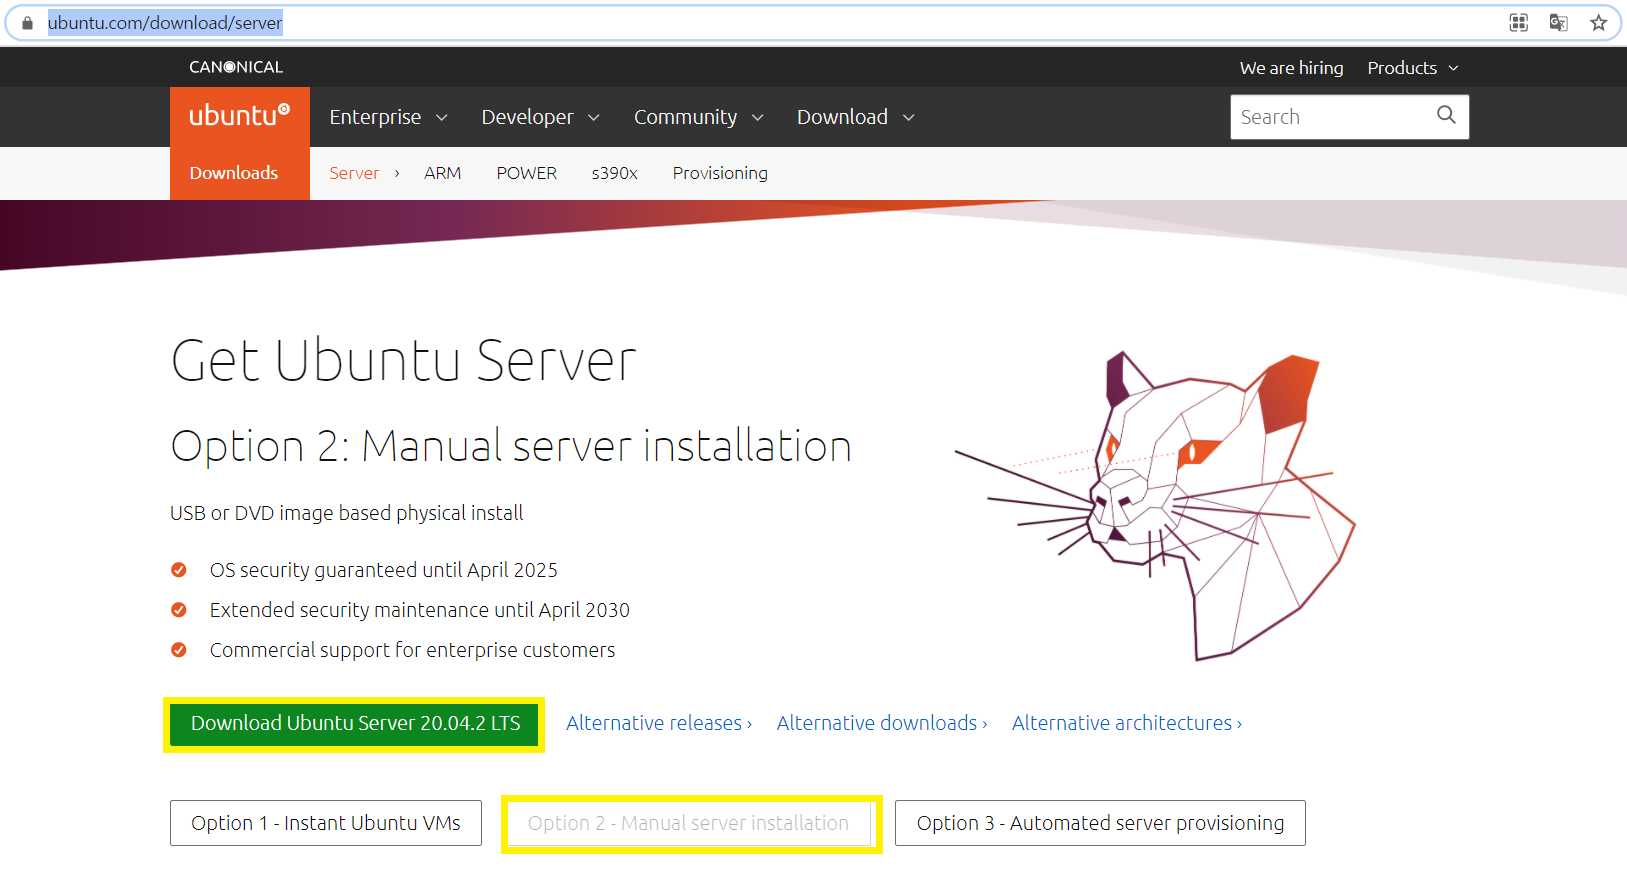Image resolution: width=1627 pixels, height=885 pixels.
Task: Open the We are hiring link
Action: [1291, 68]
